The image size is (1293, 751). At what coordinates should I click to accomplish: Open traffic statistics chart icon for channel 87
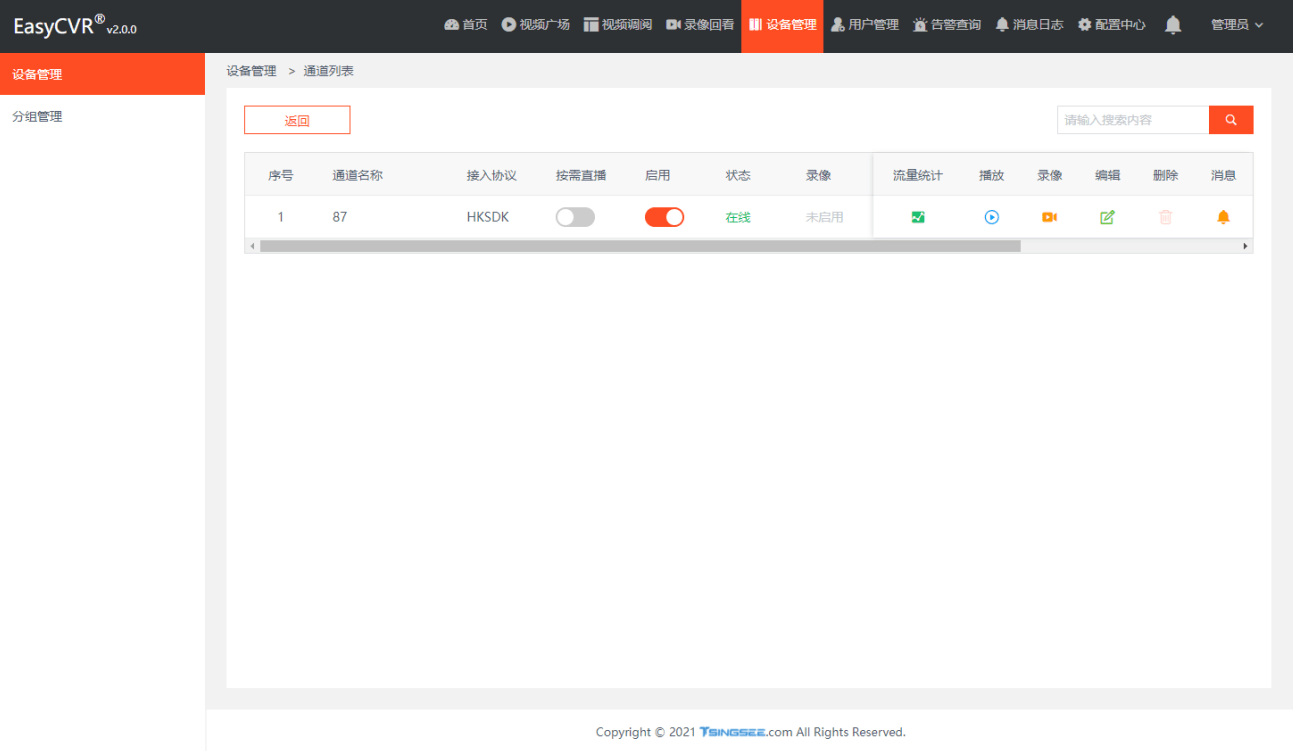[918, 217]
